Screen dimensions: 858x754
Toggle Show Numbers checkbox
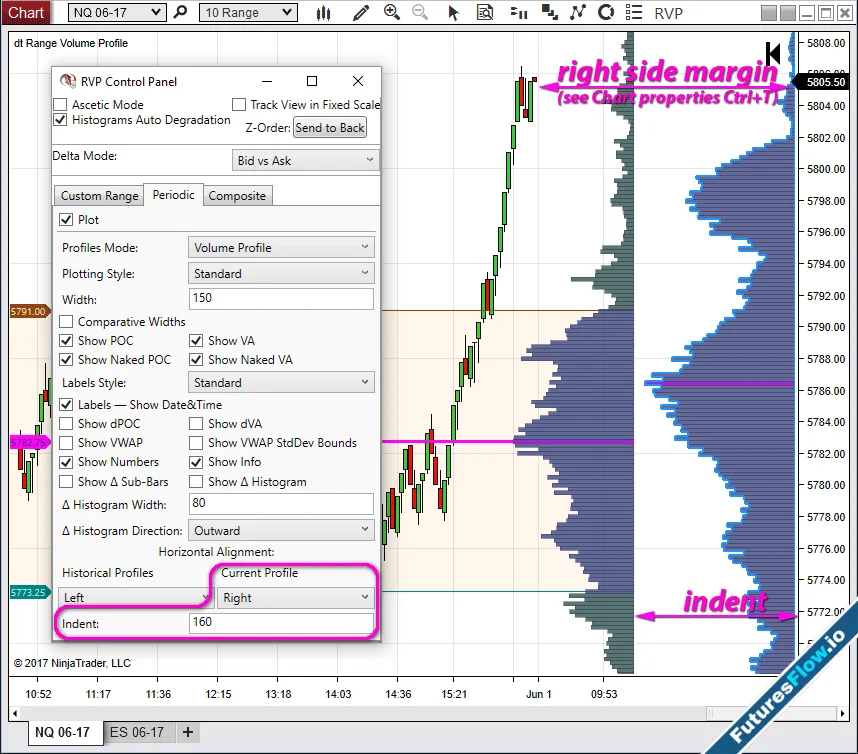[x=66, y=462]
